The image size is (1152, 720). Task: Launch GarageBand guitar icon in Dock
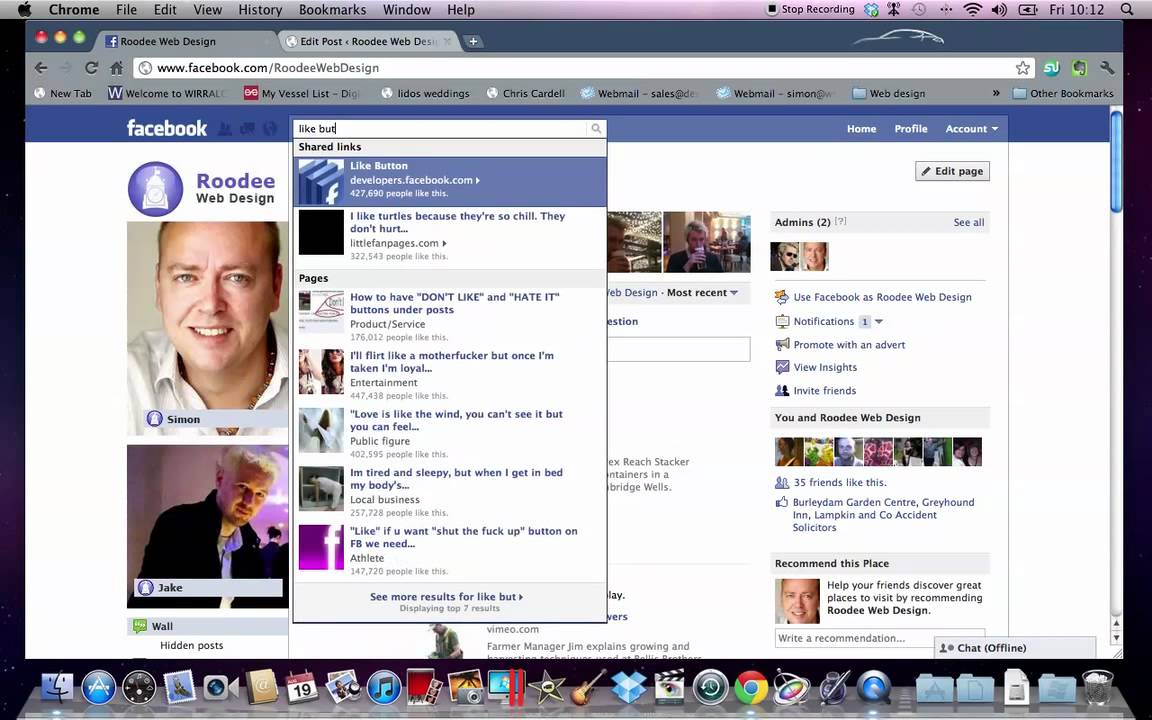click(588, 688)
